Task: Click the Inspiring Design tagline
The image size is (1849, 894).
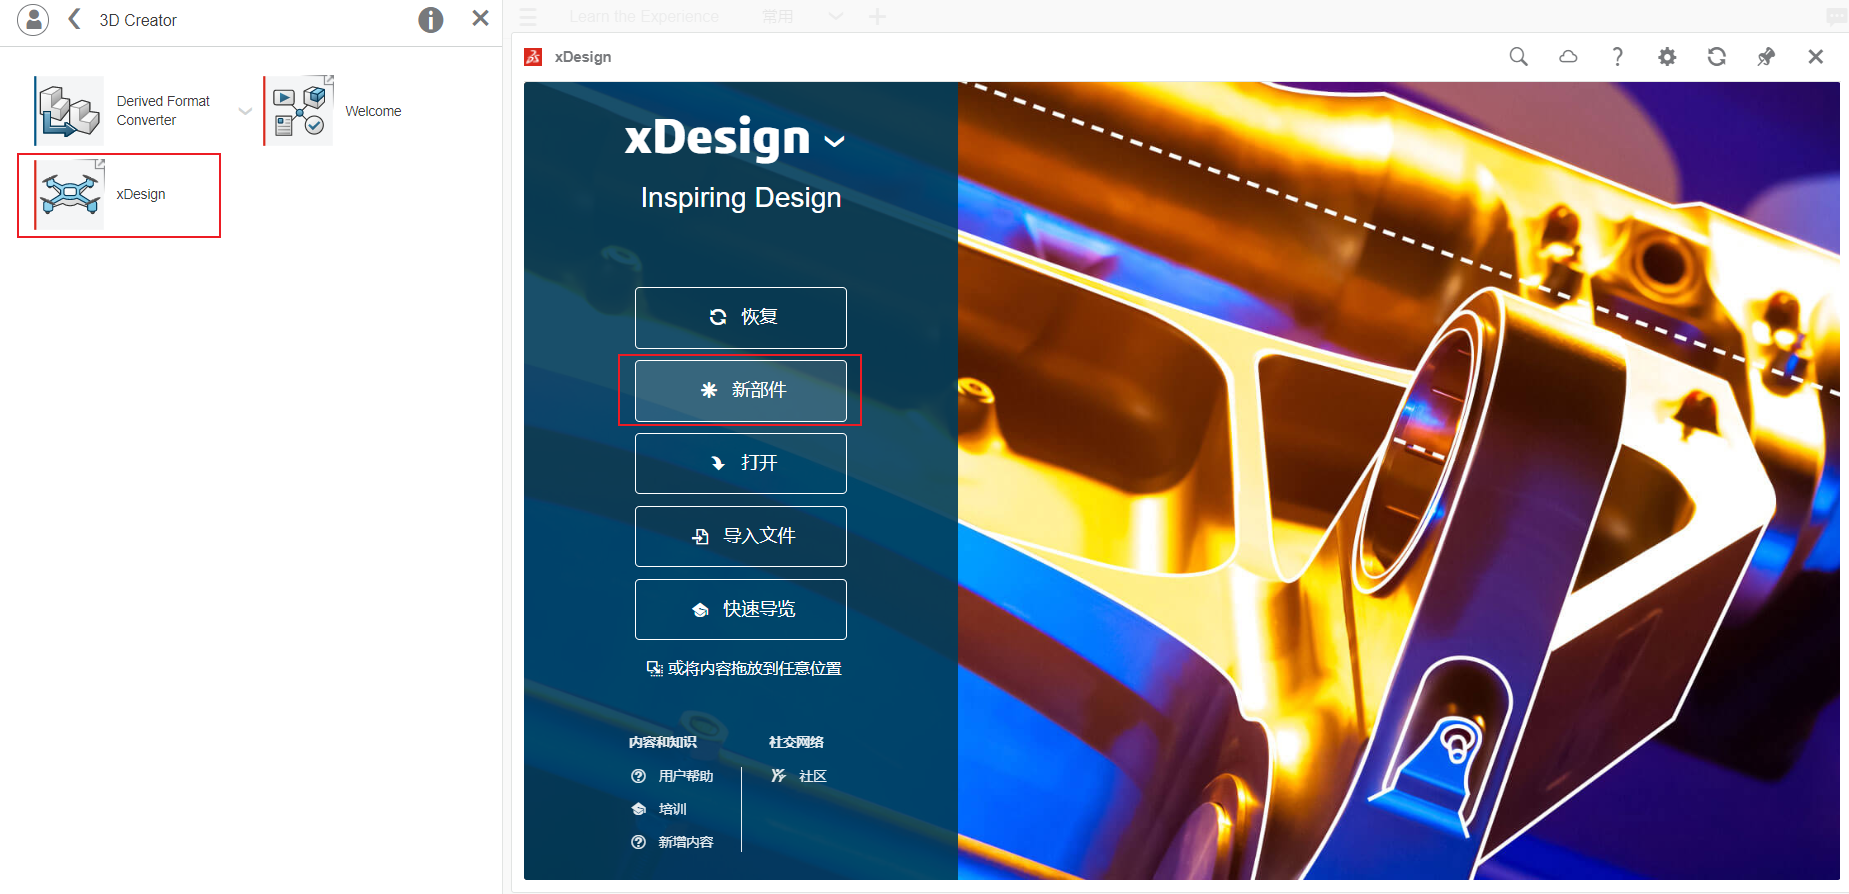Action: pos(741,198)
